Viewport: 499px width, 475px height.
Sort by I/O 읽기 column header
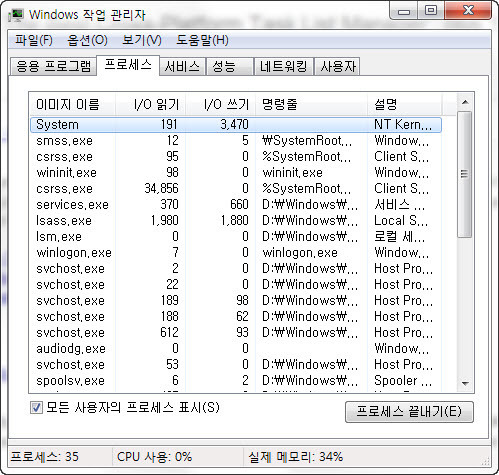click(150, 105)
